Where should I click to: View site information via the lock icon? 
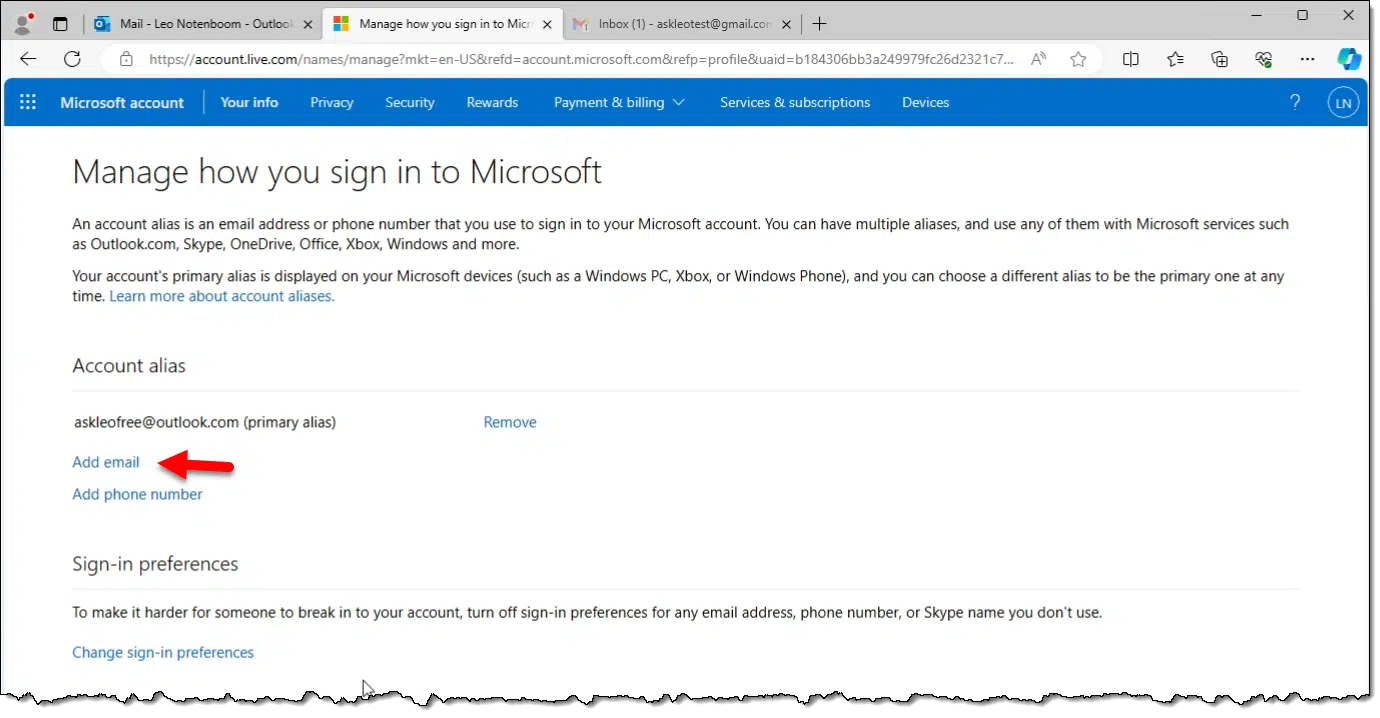coord(126,59)
